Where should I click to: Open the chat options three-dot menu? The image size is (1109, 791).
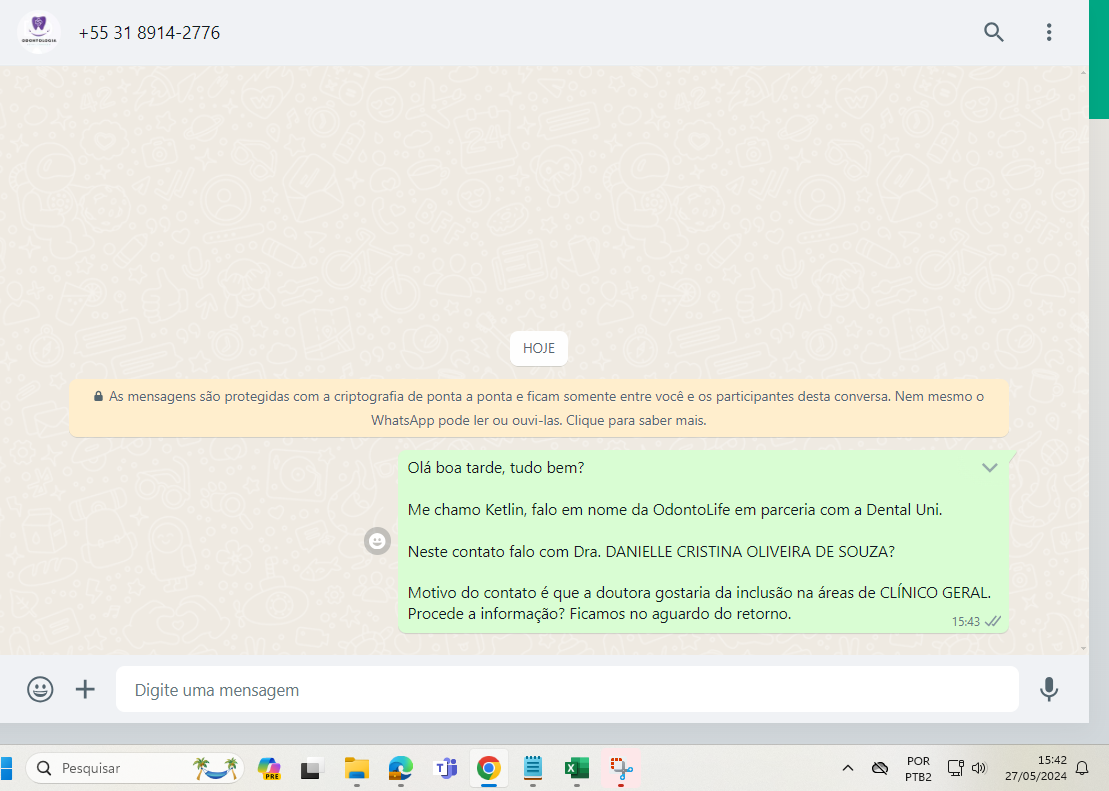pyautogui.click(x=1049, y=32)
